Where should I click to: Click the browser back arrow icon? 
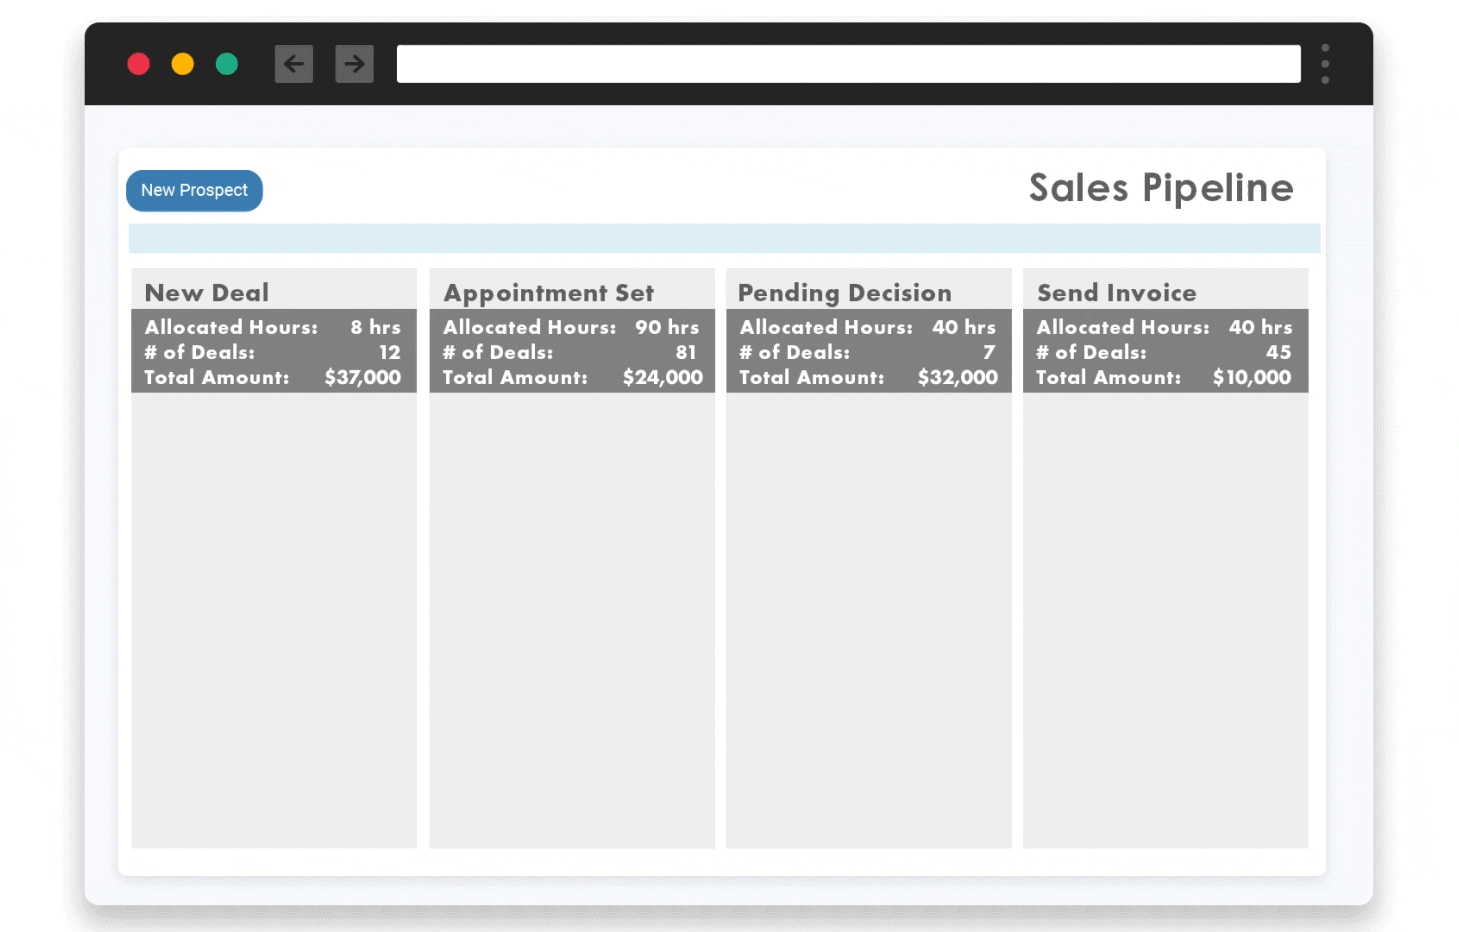[293, 63]
